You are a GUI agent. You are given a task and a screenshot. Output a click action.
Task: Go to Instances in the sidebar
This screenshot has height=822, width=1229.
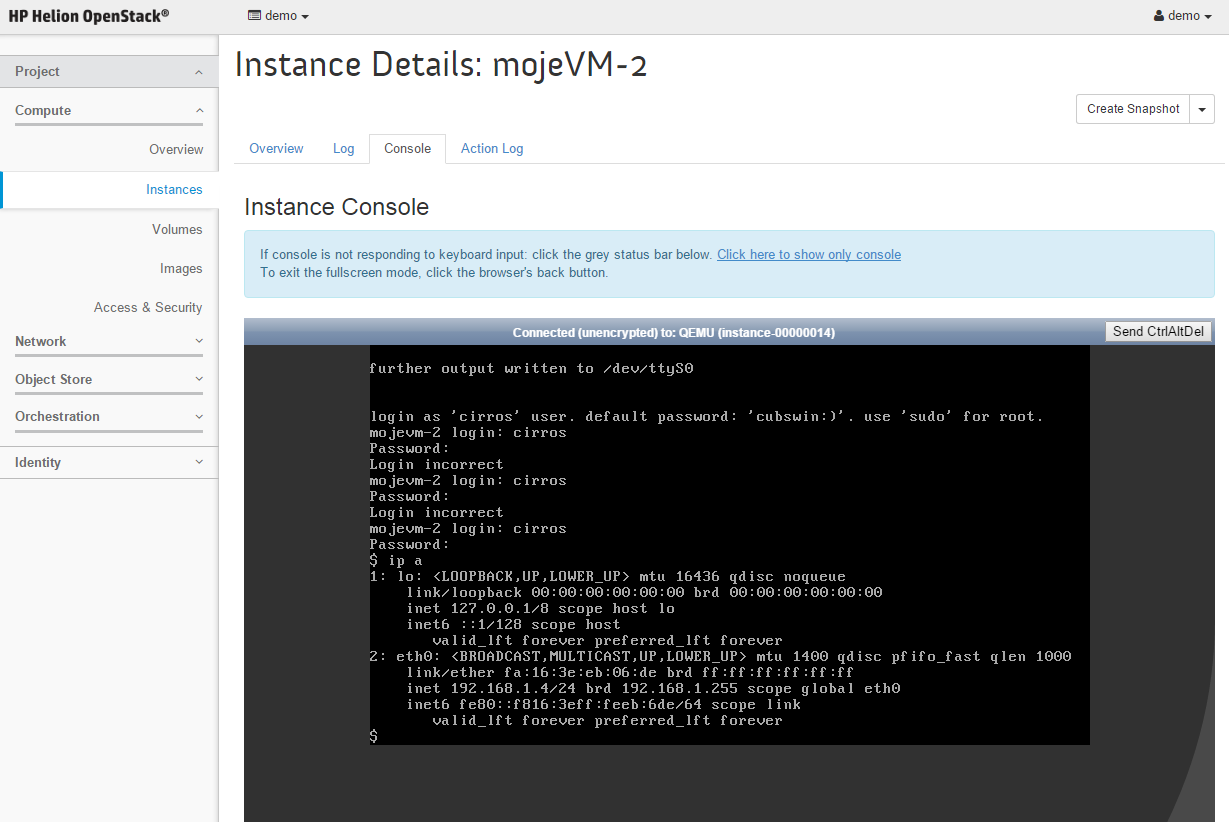(174, 190)
